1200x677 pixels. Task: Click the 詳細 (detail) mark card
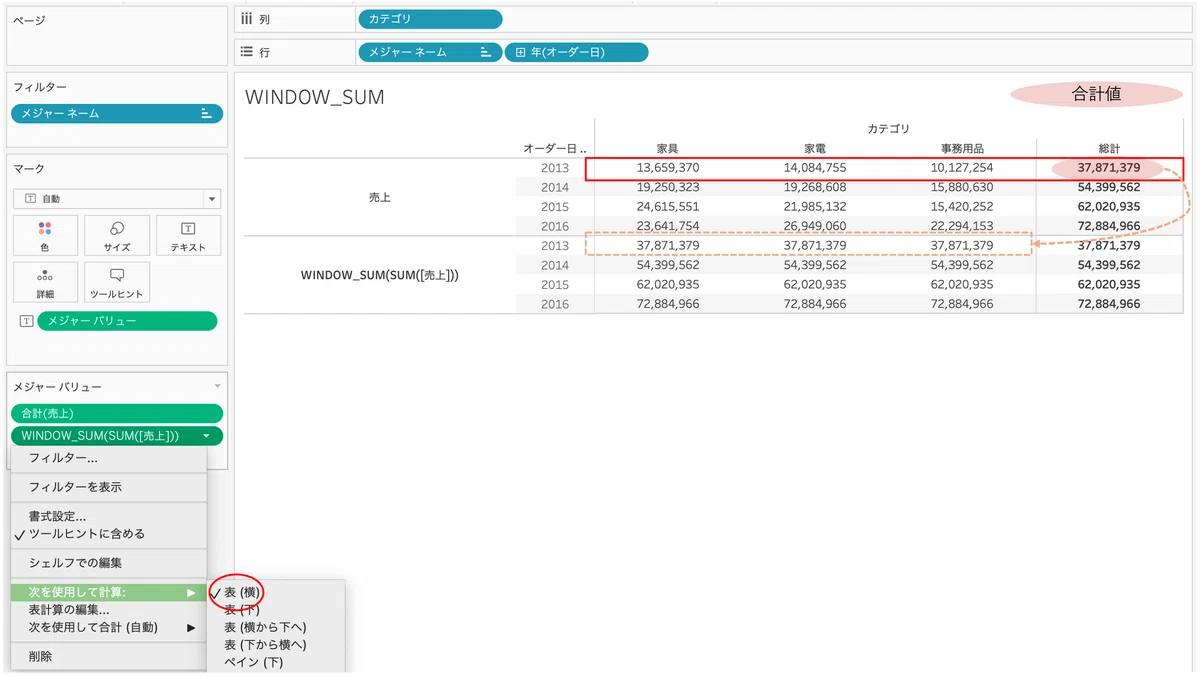coord(44,282)
